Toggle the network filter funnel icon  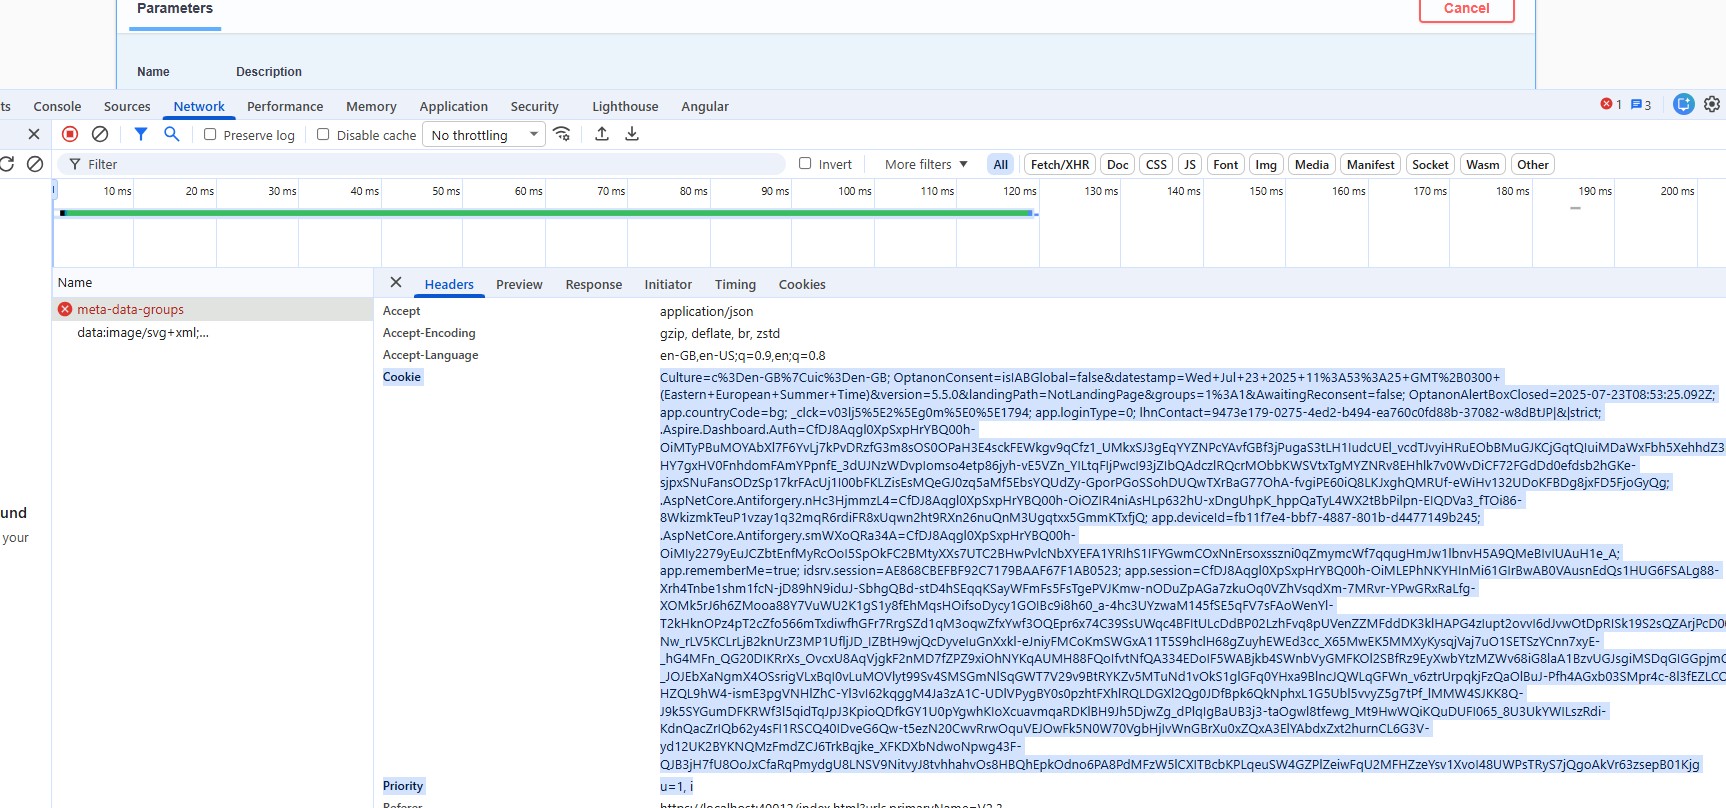(x=141, y=134)
